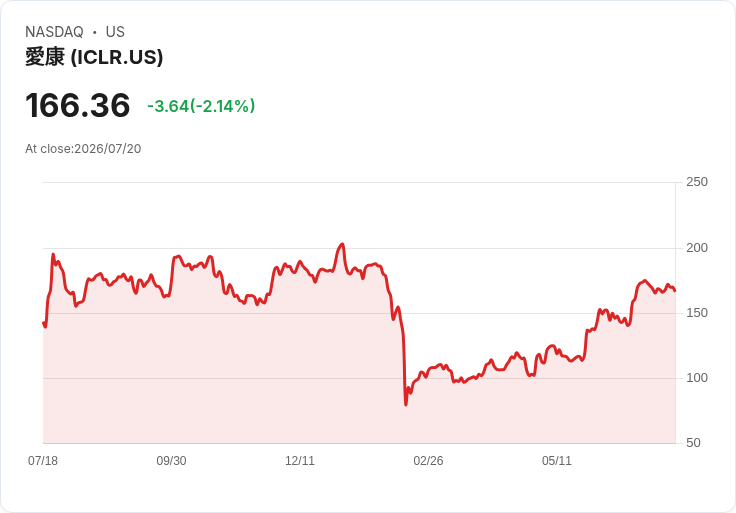Click the ICLR.US stock title
736x513 pixels.
point(94,57)
